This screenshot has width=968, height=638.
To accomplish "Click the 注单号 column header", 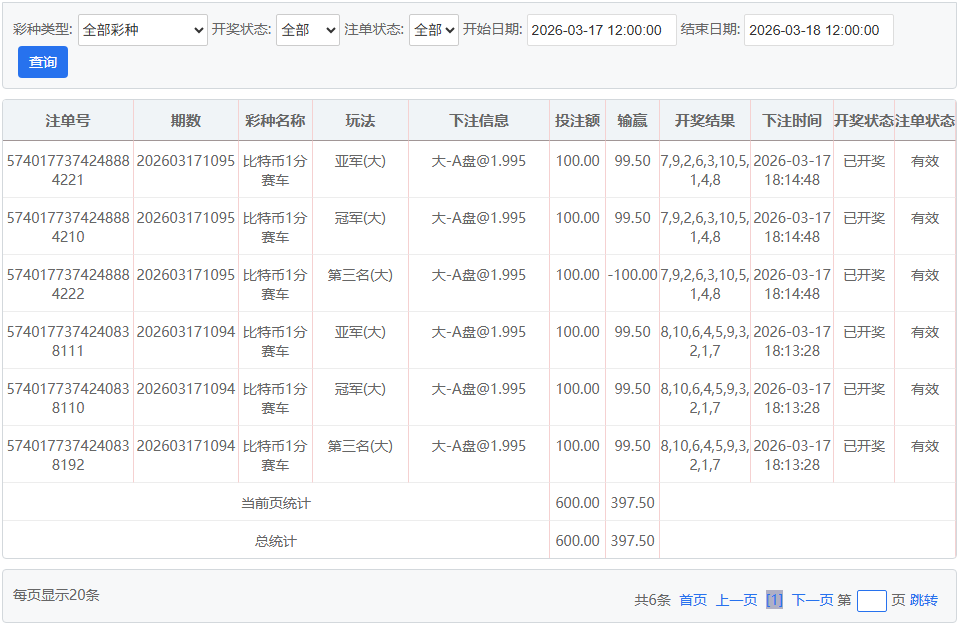I will 68,120.
